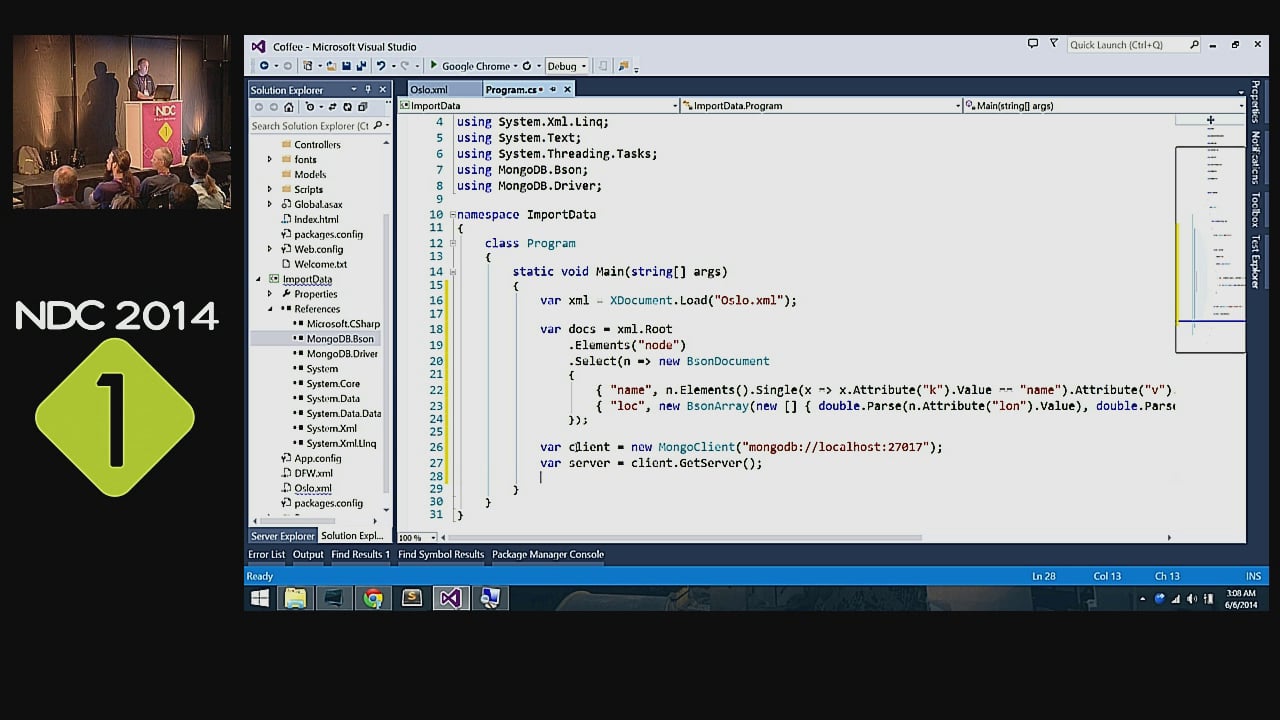Open the Main(string[] args) member dropdown

(1241, 105)
